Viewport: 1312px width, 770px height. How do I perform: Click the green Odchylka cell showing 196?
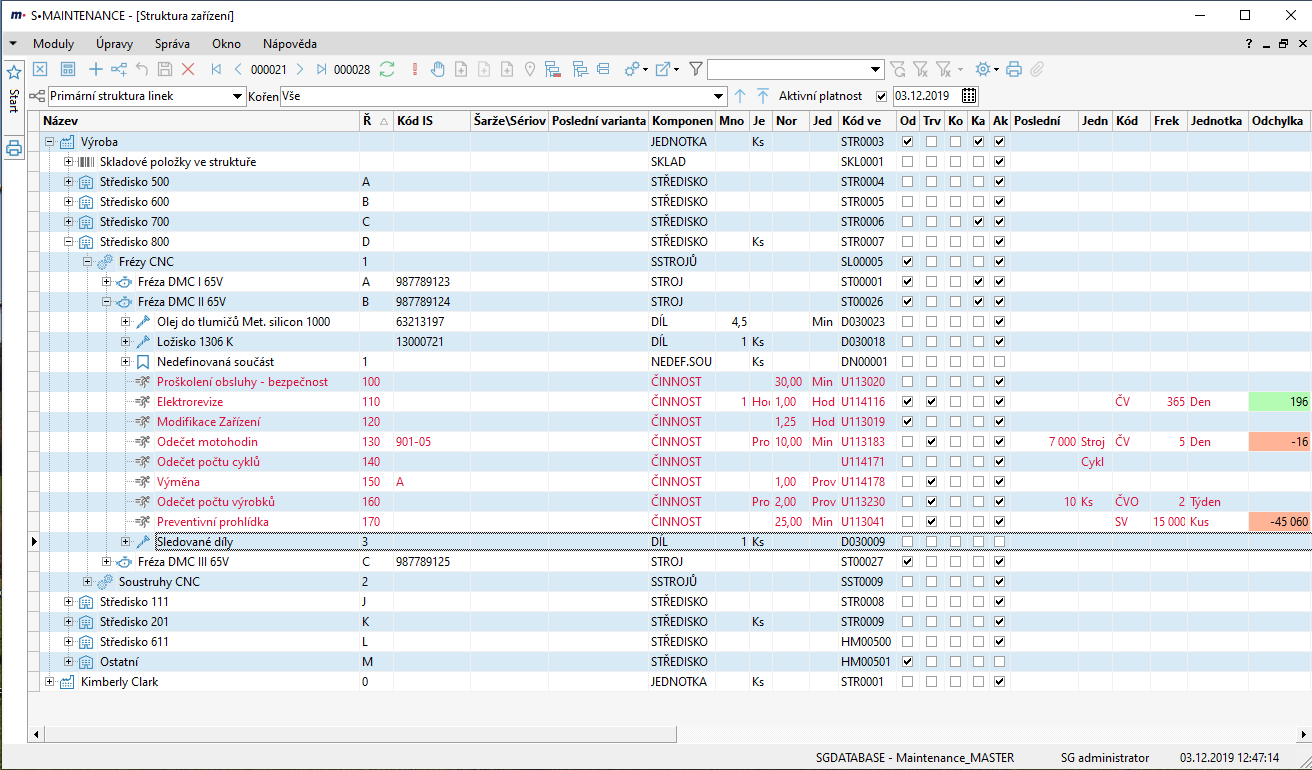click(x=1279, y=402)
